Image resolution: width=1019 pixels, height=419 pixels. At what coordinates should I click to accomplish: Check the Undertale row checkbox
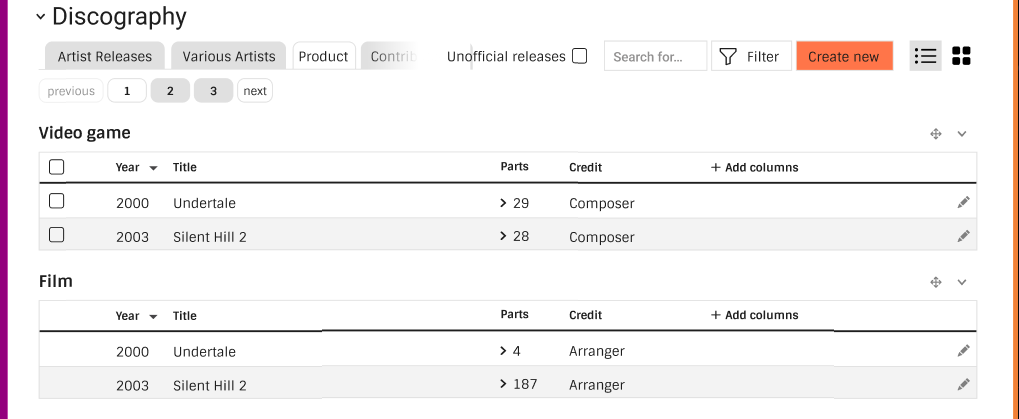[57, 201]
